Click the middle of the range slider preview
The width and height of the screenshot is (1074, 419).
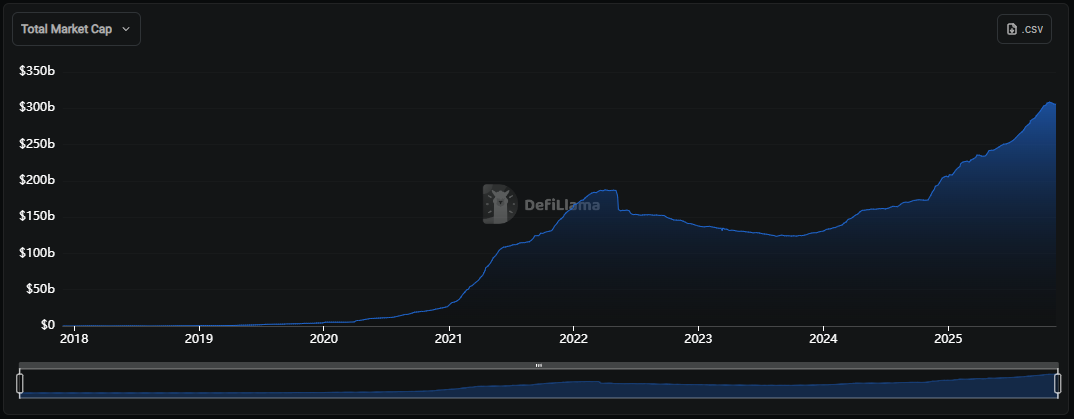click(538, 385)
